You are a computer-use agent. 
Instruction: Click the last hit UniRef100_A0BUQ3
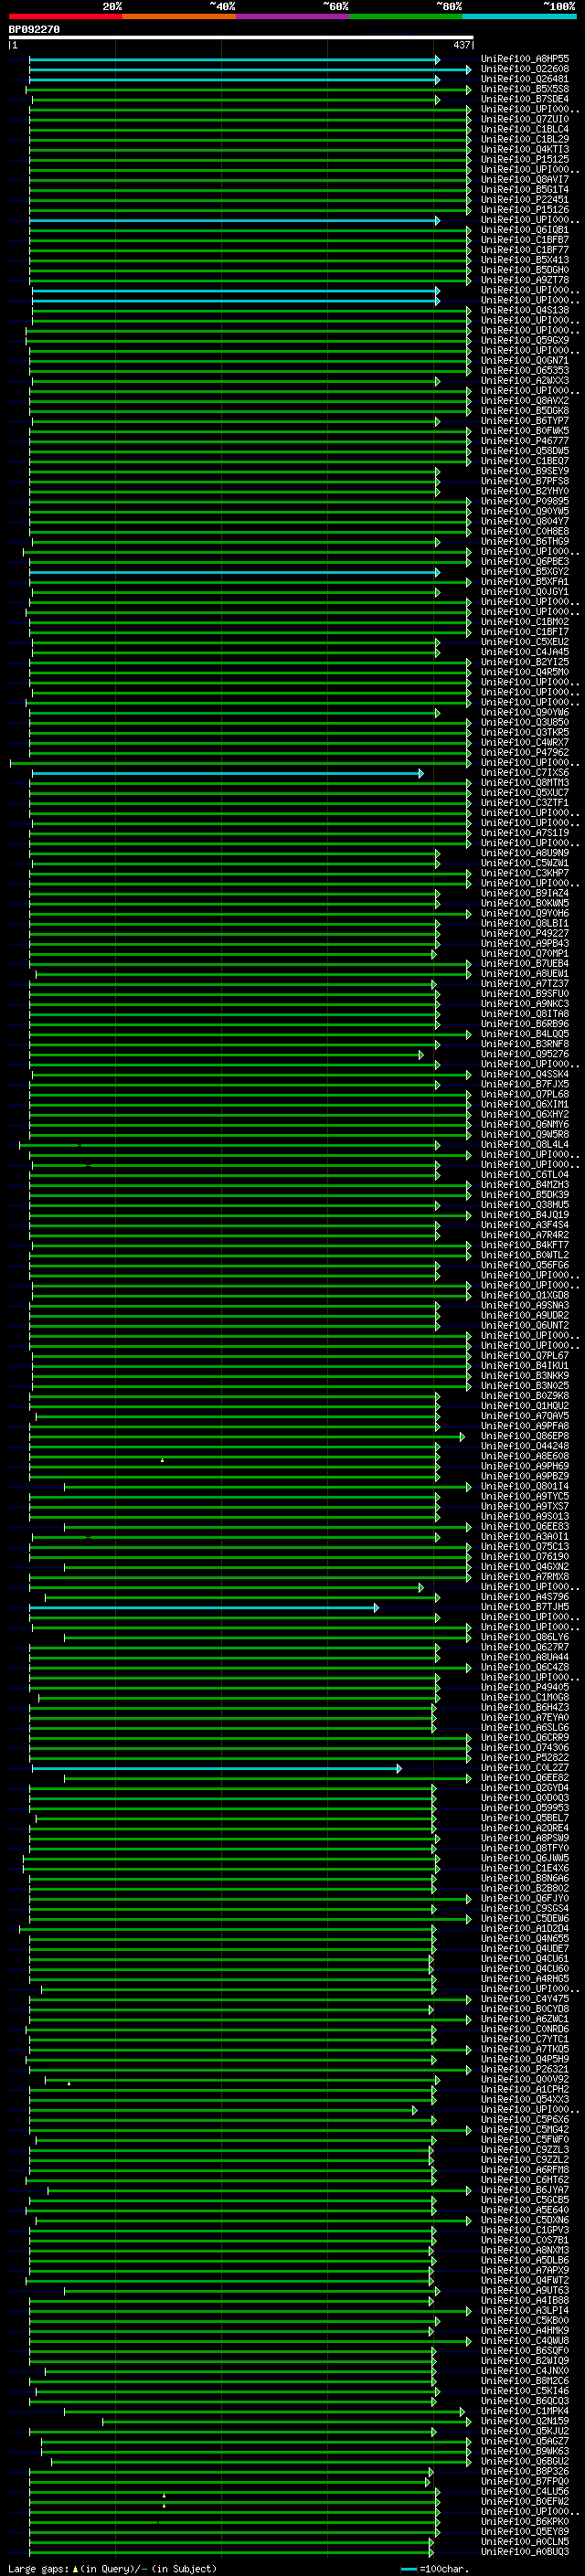[x=525, y=2551]
